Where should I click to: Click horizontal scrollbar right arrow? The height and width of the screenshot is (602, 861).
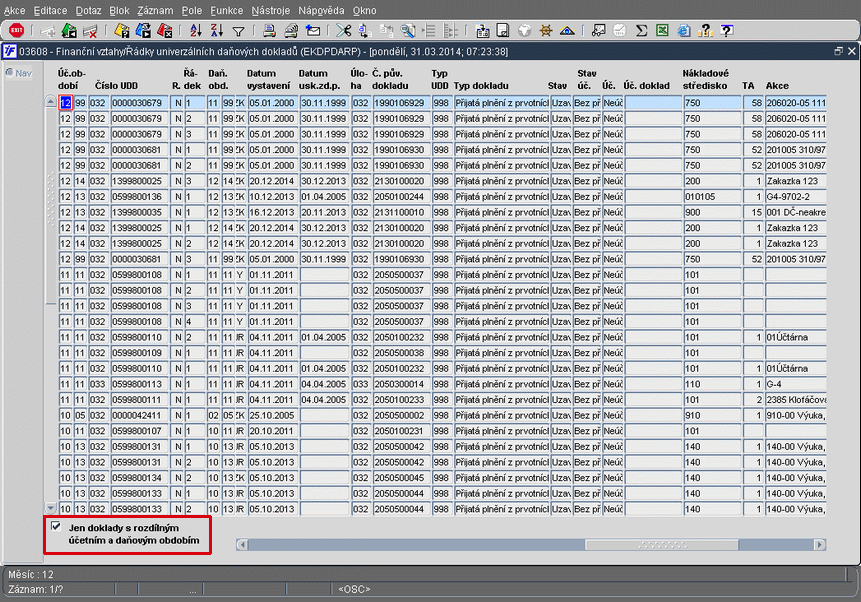click(x=820, y=545)
